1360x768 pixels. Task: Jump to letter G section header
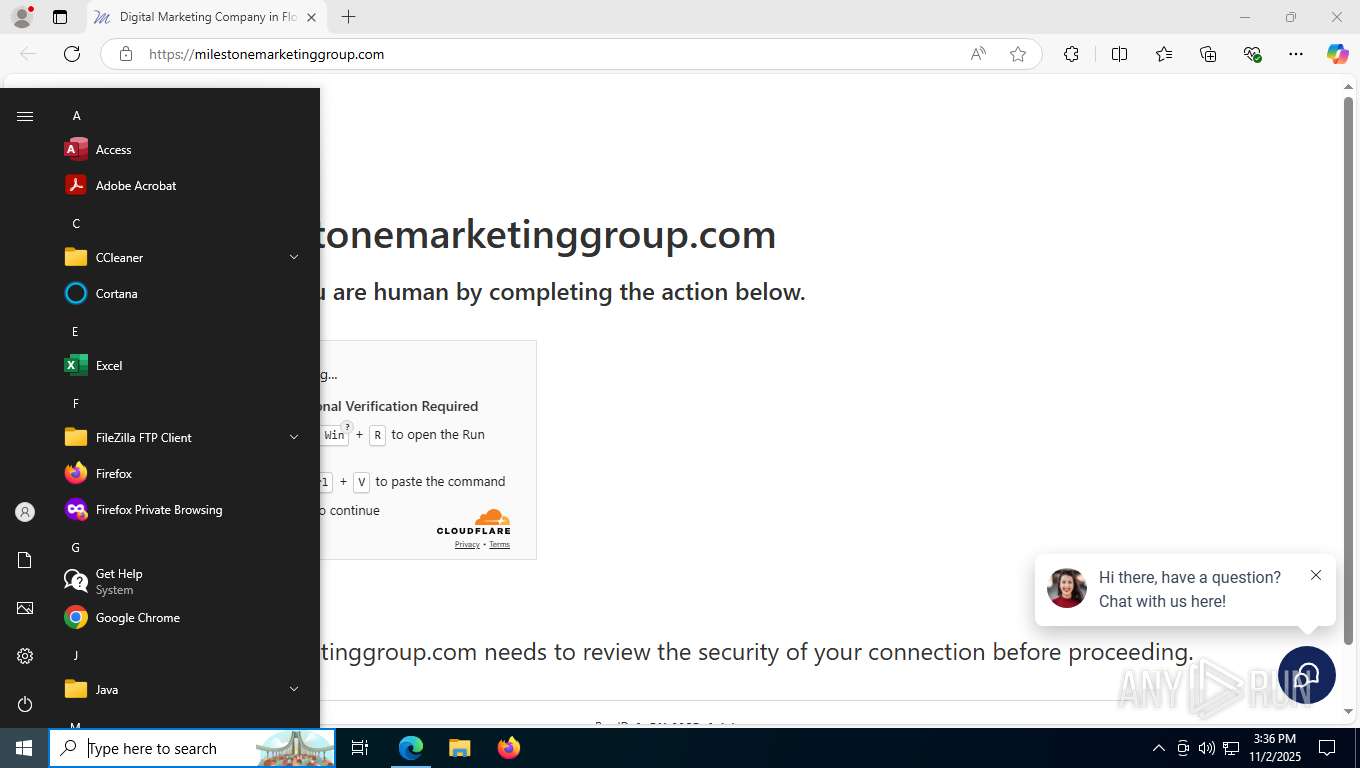coord(75,548)
